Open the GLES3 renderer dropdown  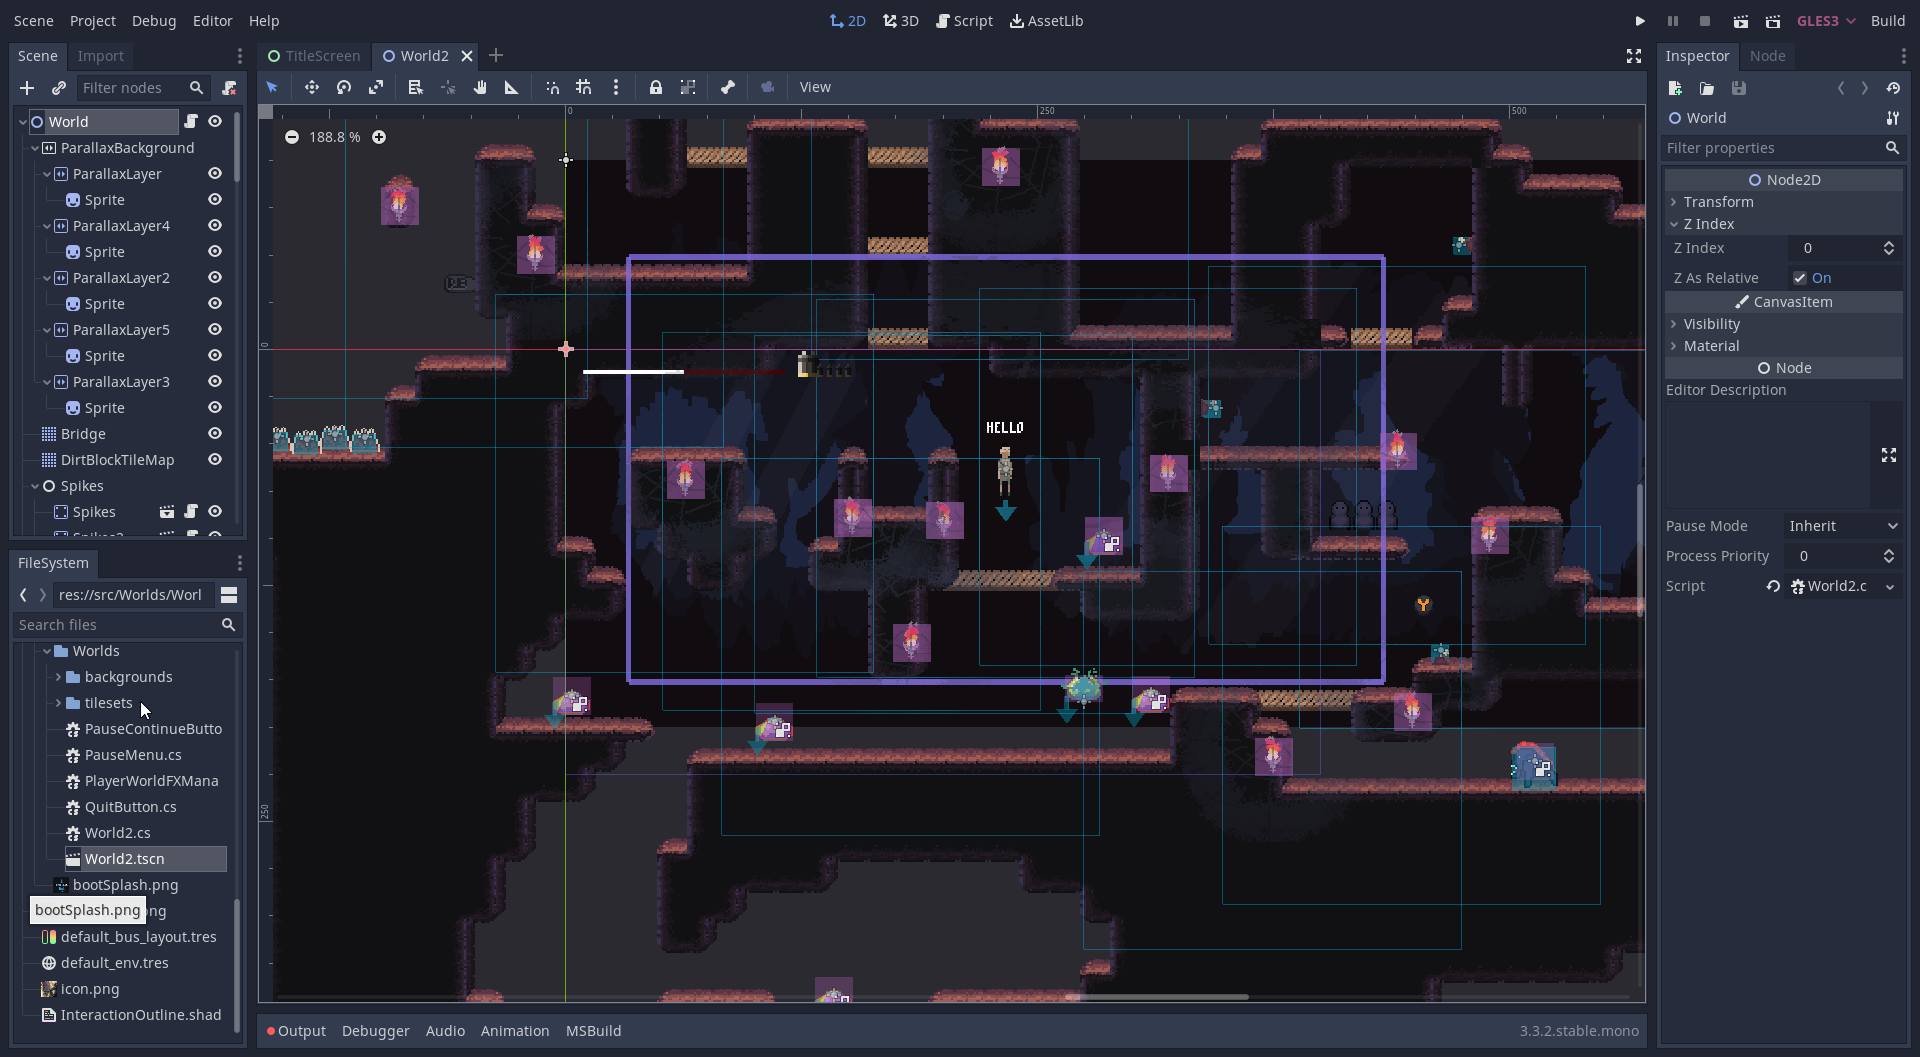point(1826,21)
